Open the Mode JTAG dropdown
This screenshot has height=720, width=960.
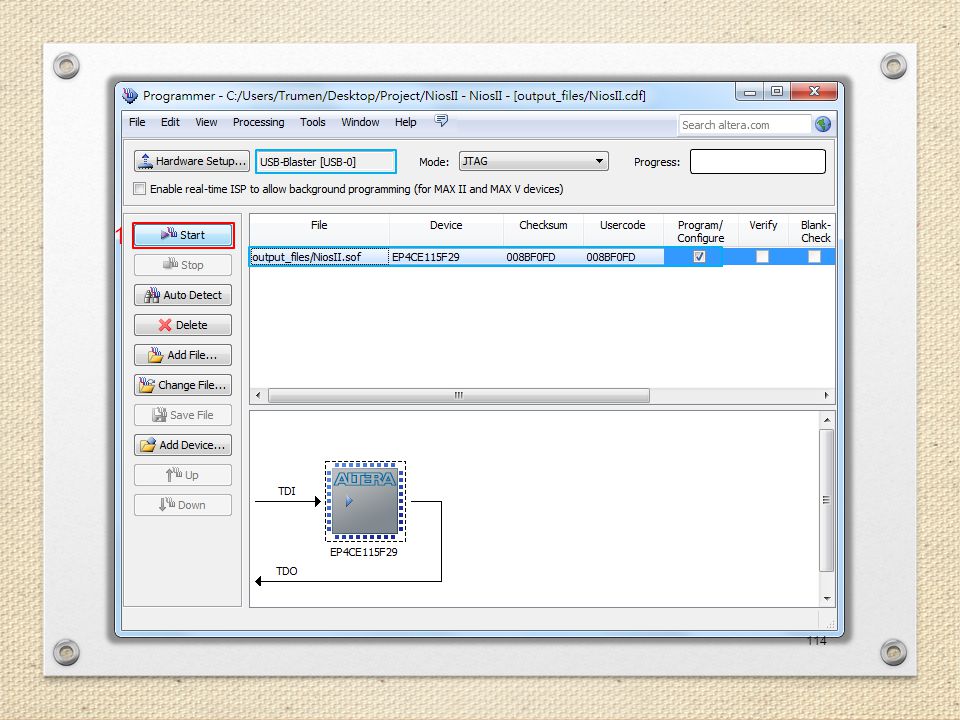click(533, 162)
